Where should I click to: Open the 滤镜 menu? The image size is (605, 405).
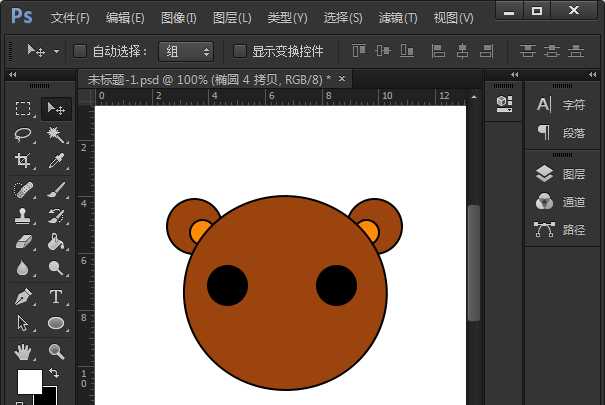coord(396,18)
